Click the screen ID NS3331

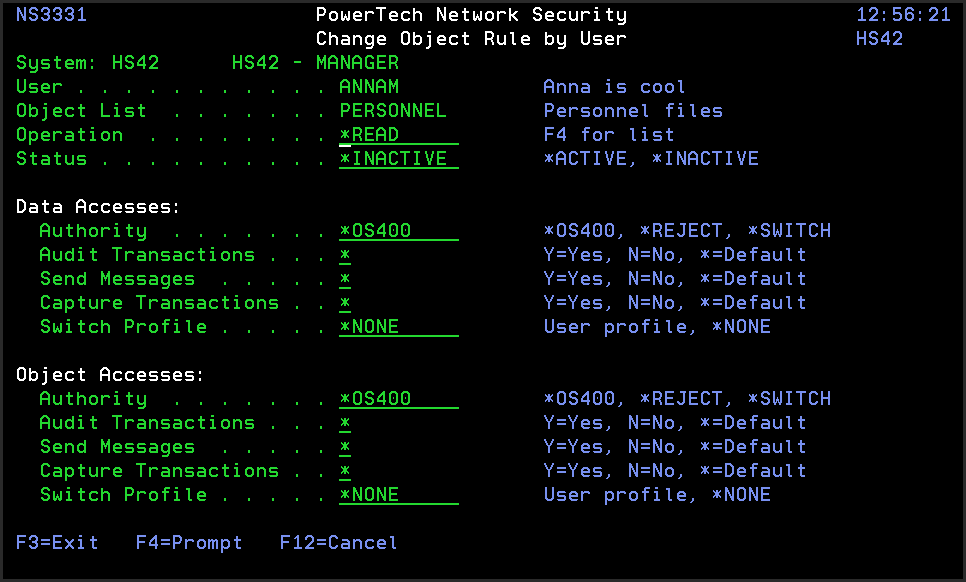click(x=51, y=15)
